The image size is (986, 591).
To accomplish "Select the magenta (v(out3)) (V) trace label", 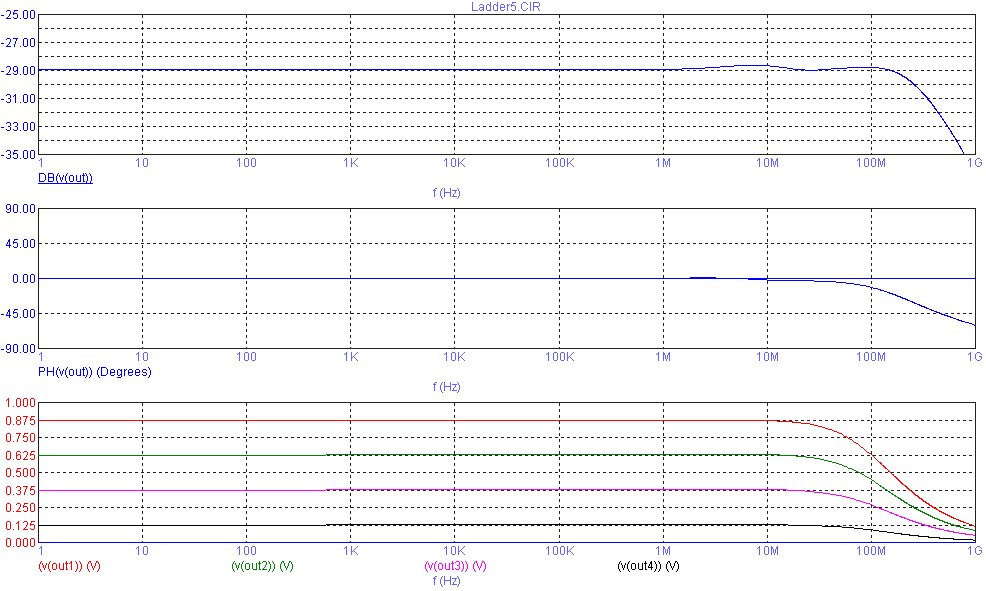I will [x=456, y=566].
